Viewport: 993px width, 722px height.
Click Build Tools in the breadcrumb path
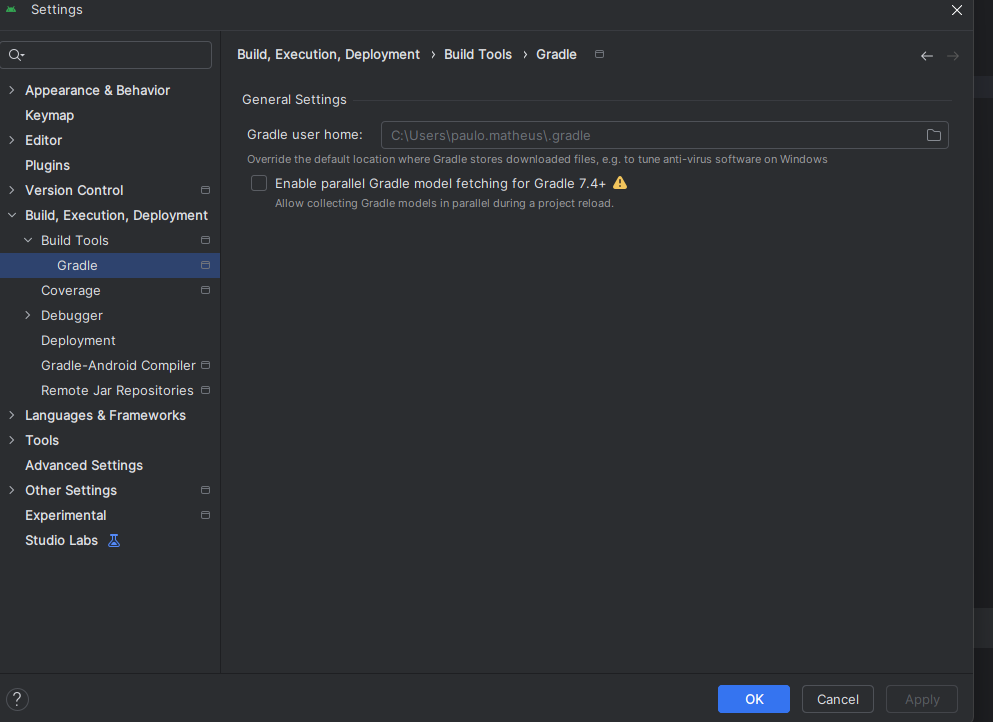pyautogui.click(x=478, y=55)
